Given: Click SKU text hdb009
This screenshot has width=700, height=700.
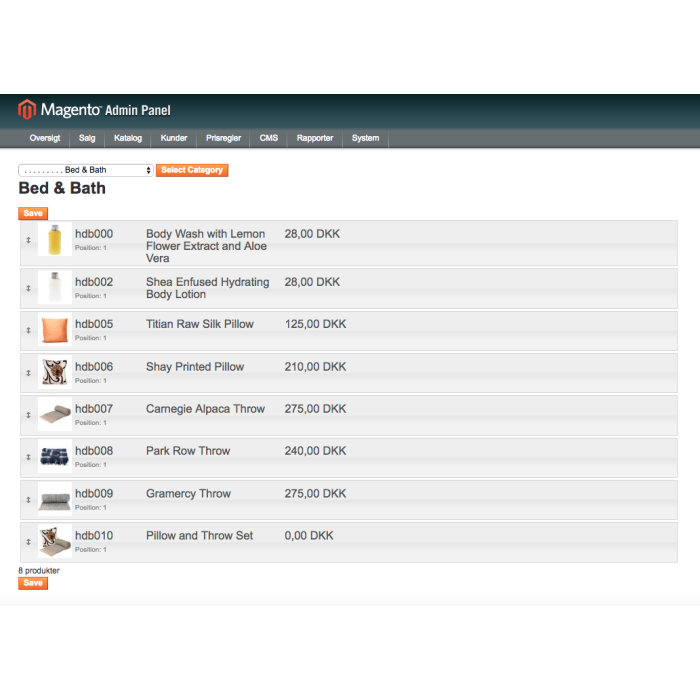Looking at the screenshot, I should pos(94,494).
